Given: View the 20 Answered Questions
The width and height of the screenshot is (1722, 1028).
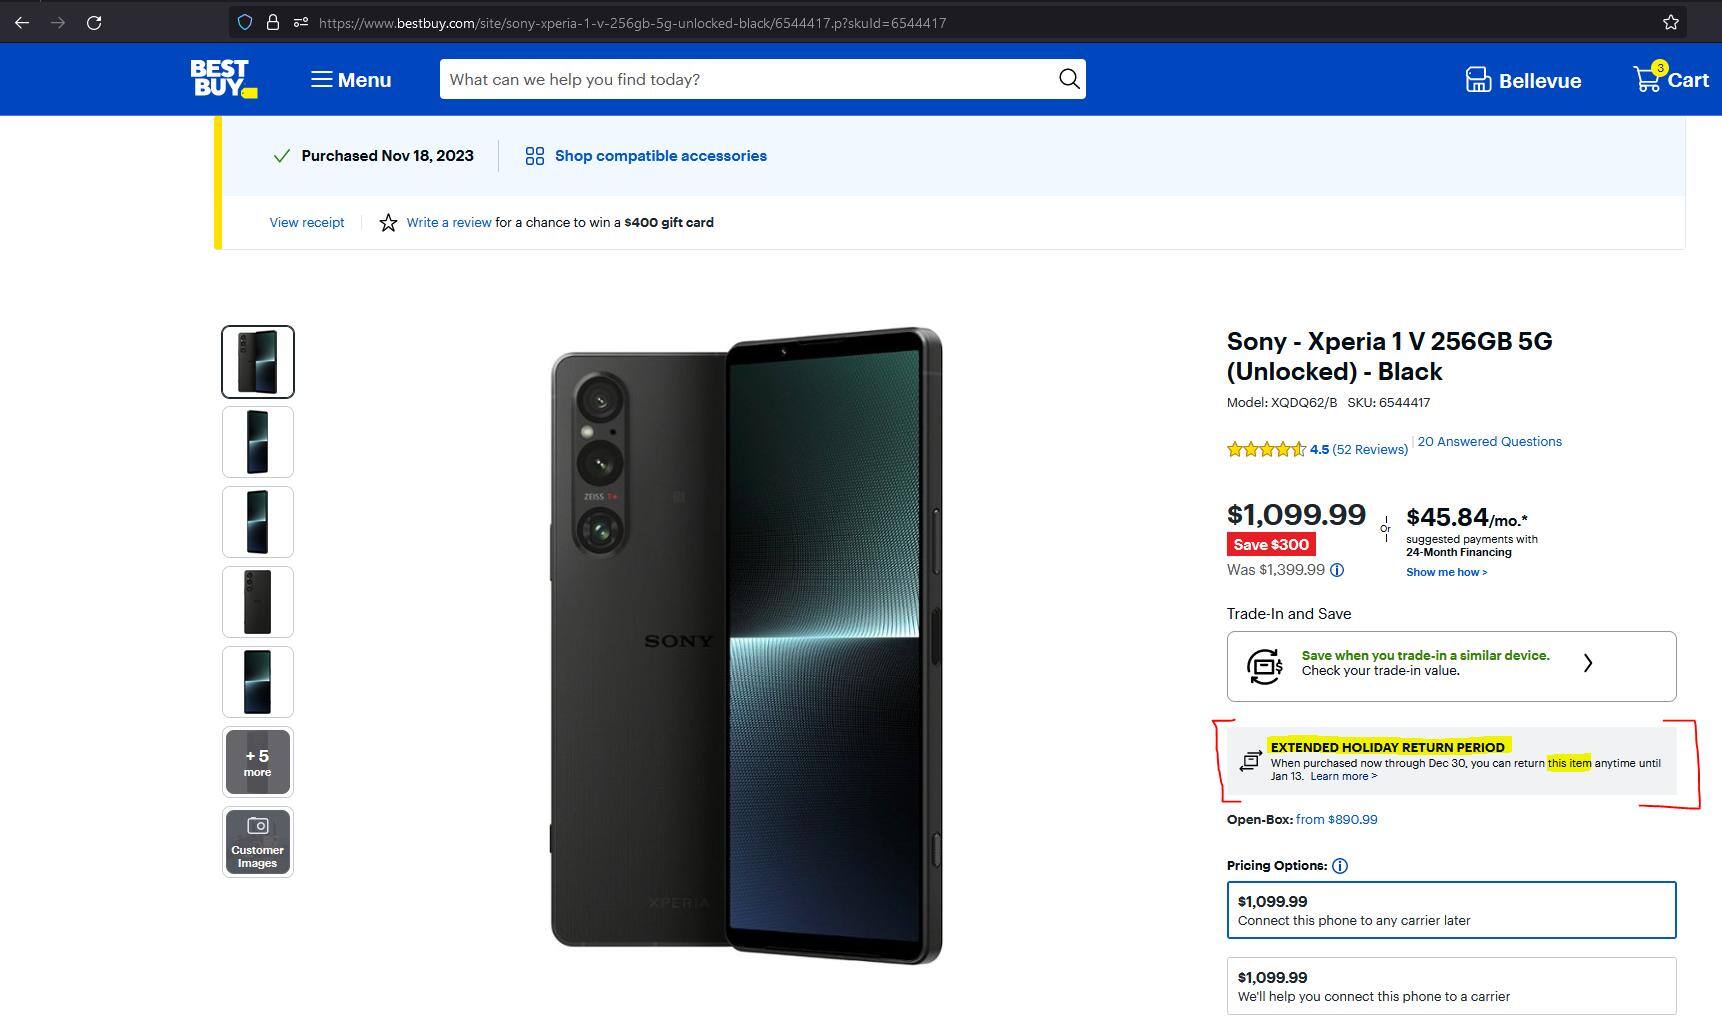Looking at the screenshot, I should click(x=1489, y=441).
